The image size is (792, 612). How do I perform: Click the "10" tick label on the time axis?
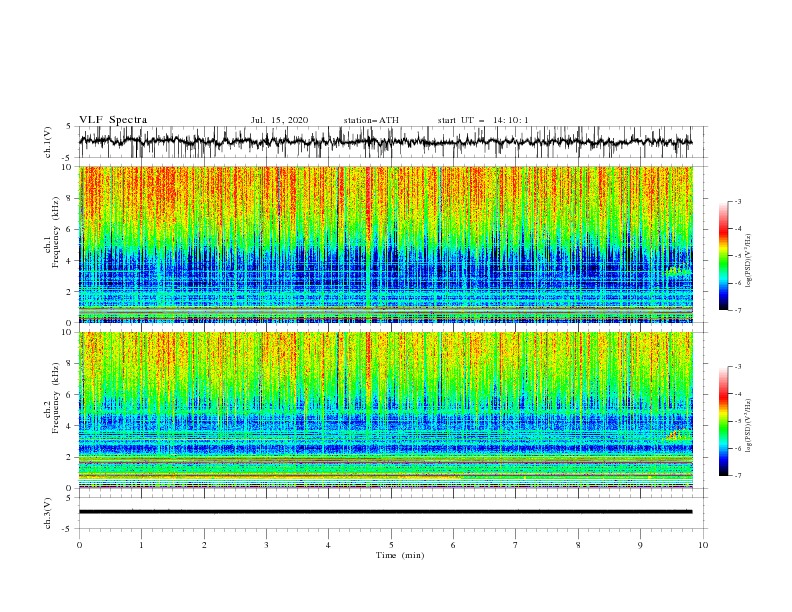pos(703,545)
